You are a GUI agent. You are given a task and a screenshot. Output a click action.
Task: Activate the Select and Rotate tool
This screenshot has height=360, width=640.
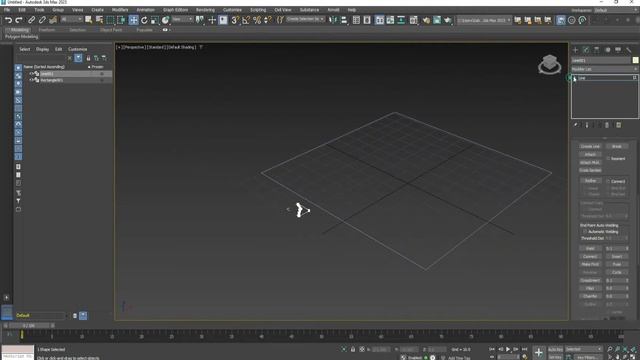[x=144, y=20]
